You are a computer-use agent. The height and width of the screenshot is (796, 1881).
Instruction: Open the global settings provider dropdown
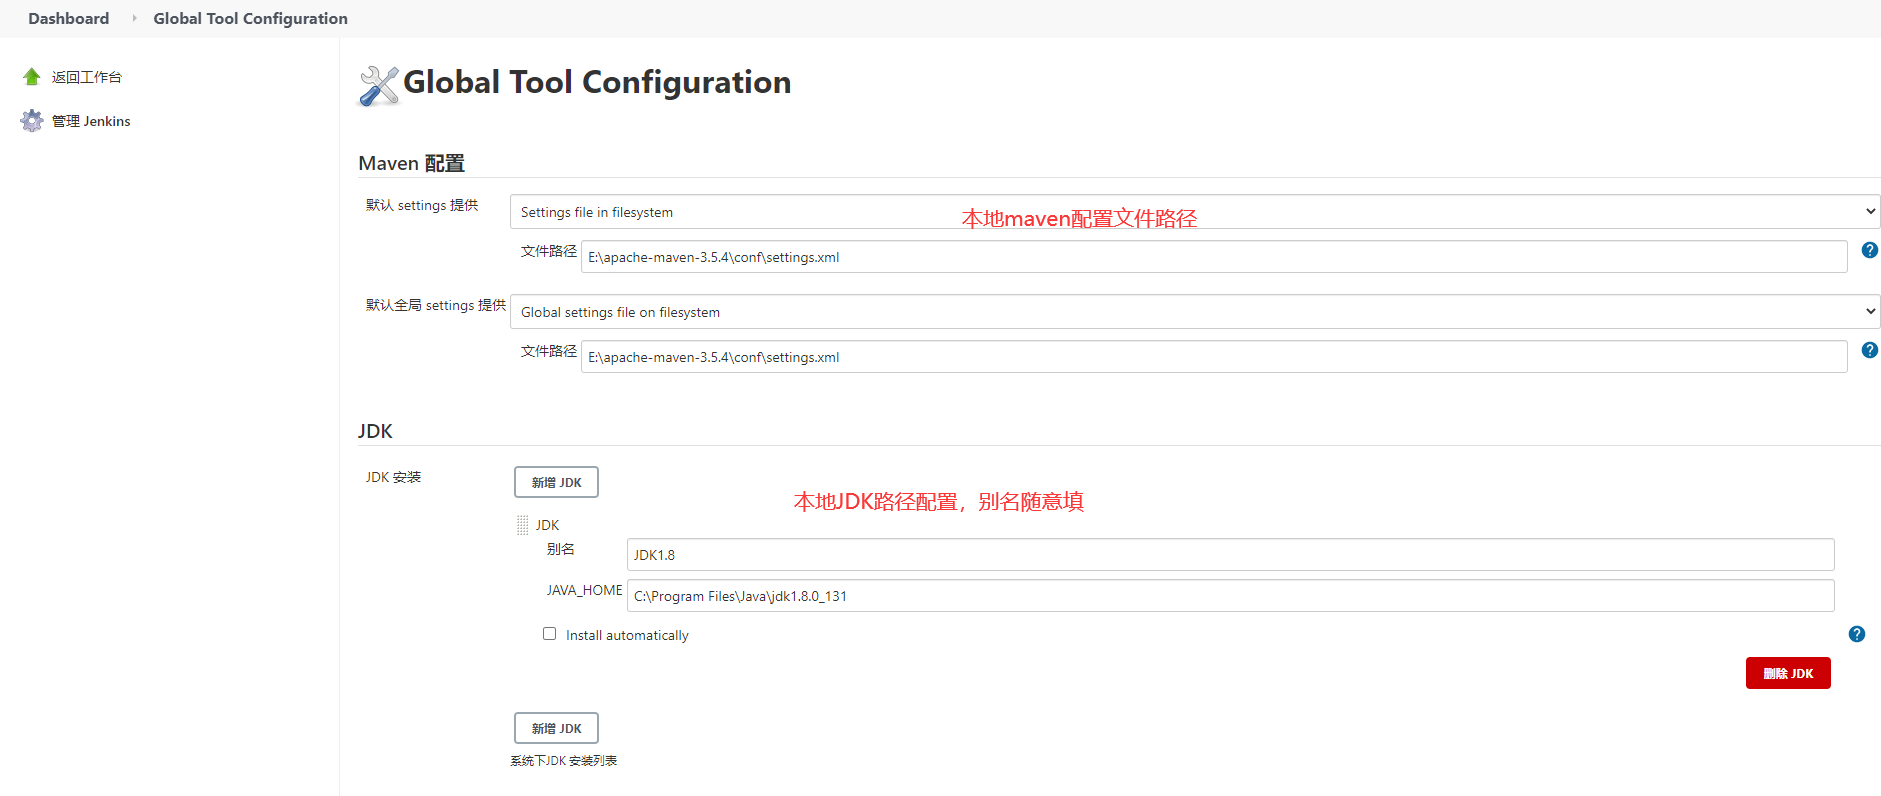pos(1194,312)
